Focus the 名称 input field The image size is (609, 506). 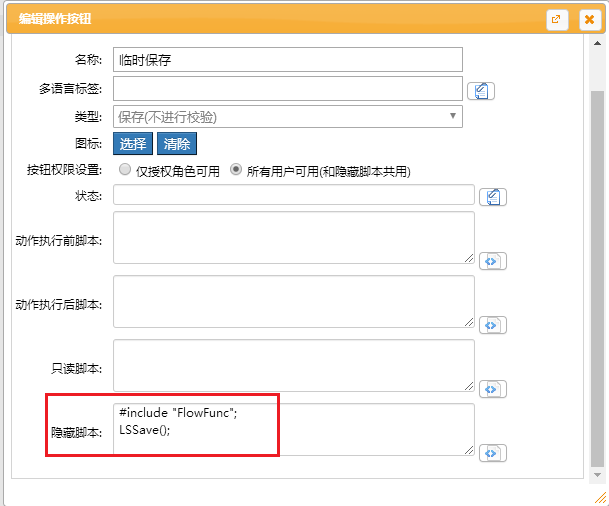288,59
